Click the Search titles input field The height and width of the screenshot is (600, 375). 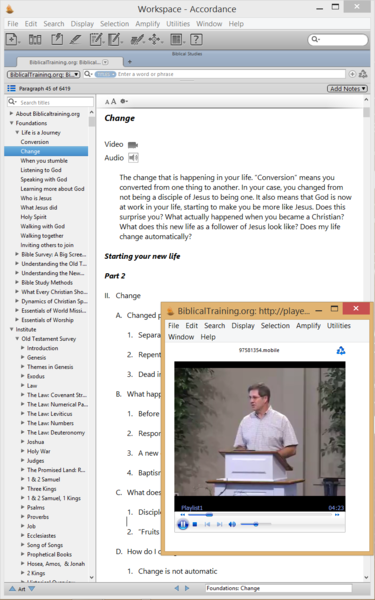(50, 102)
